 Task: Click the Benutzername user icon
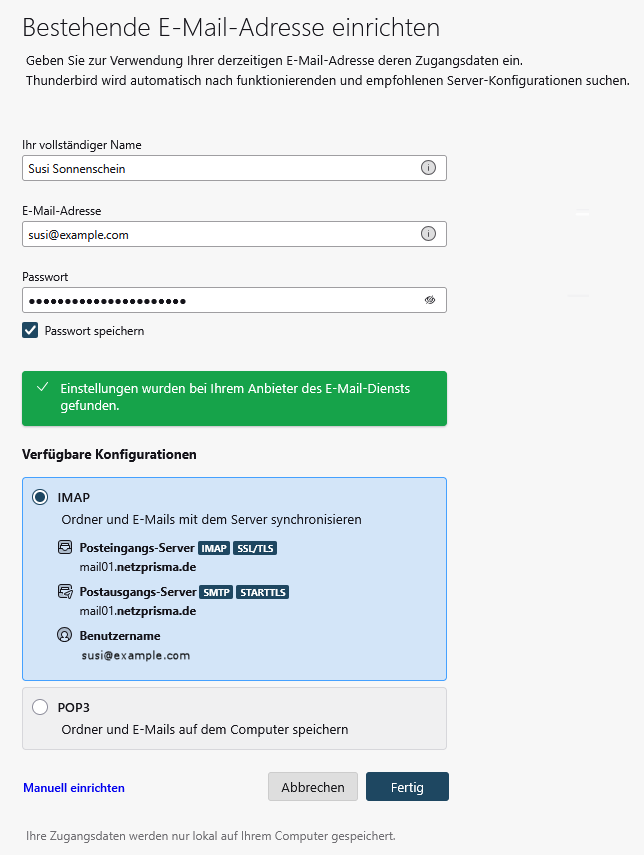[x=66, y=635]
